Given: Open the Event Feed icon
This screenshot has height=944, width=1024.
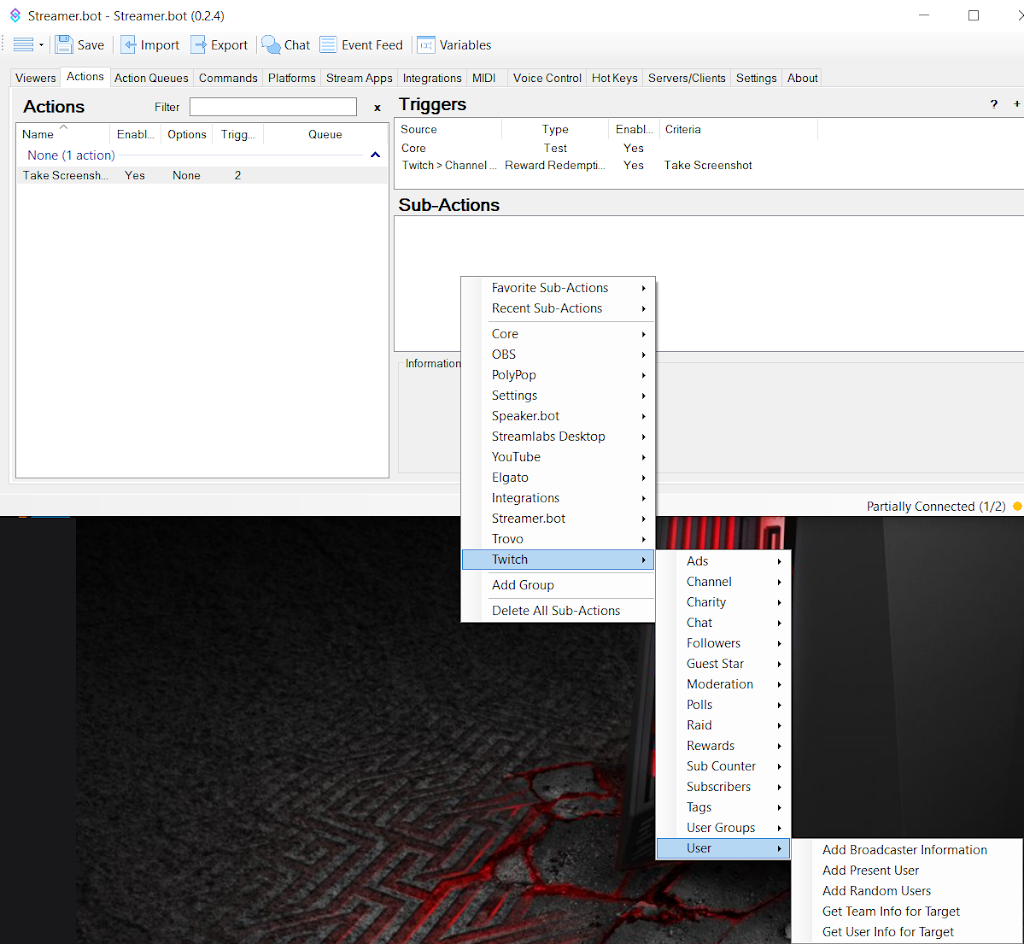Looking at the screenshot, I should [x=328, y=45].
